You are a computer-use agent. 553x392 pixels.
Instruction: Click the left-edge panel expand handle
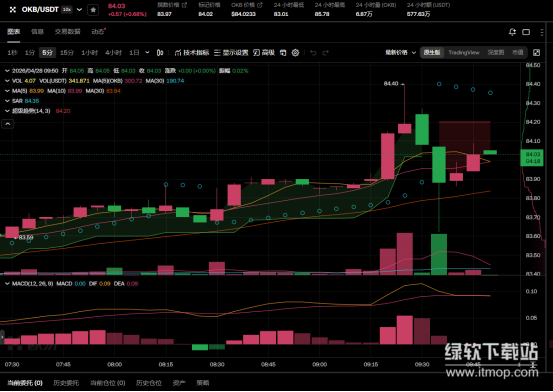pyautogui.click(x=2, y=337)
